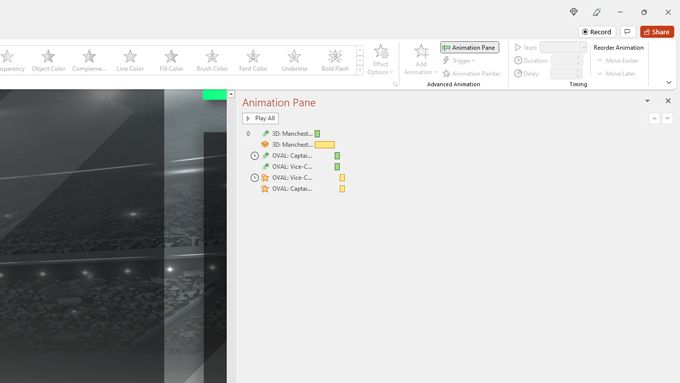Viewport: 680px width, 383px height.
Task: Open Effect Options dropdown
Action: tap(380, 60)
